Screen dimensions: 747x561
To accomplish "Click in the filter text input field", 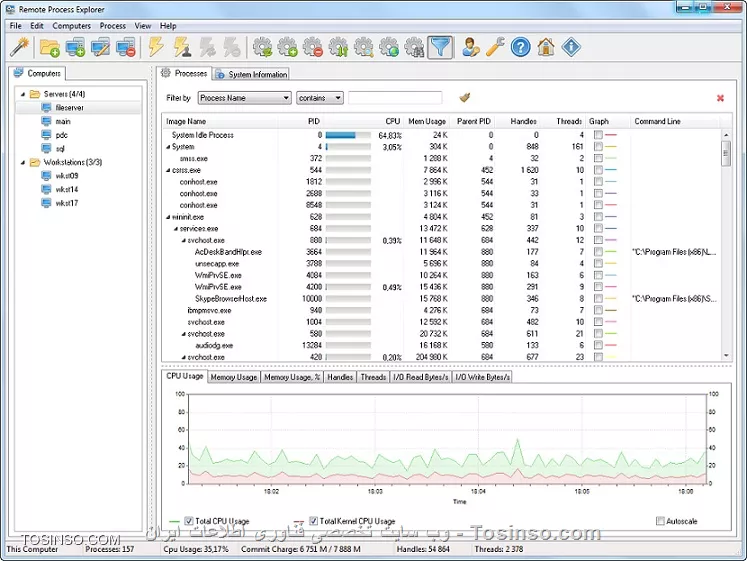I will point(395,98).
